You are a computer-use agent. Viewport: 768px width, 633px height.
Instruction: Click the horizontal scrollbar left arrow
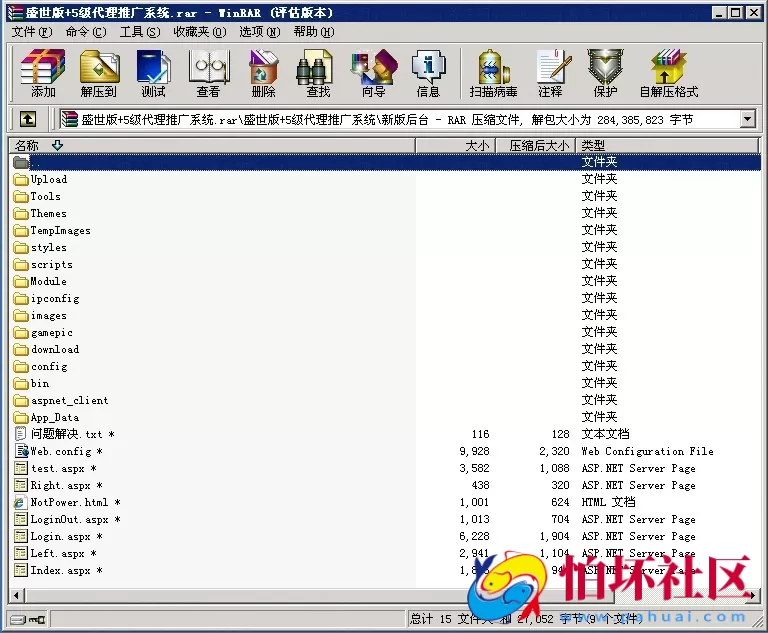coord(16,596)
